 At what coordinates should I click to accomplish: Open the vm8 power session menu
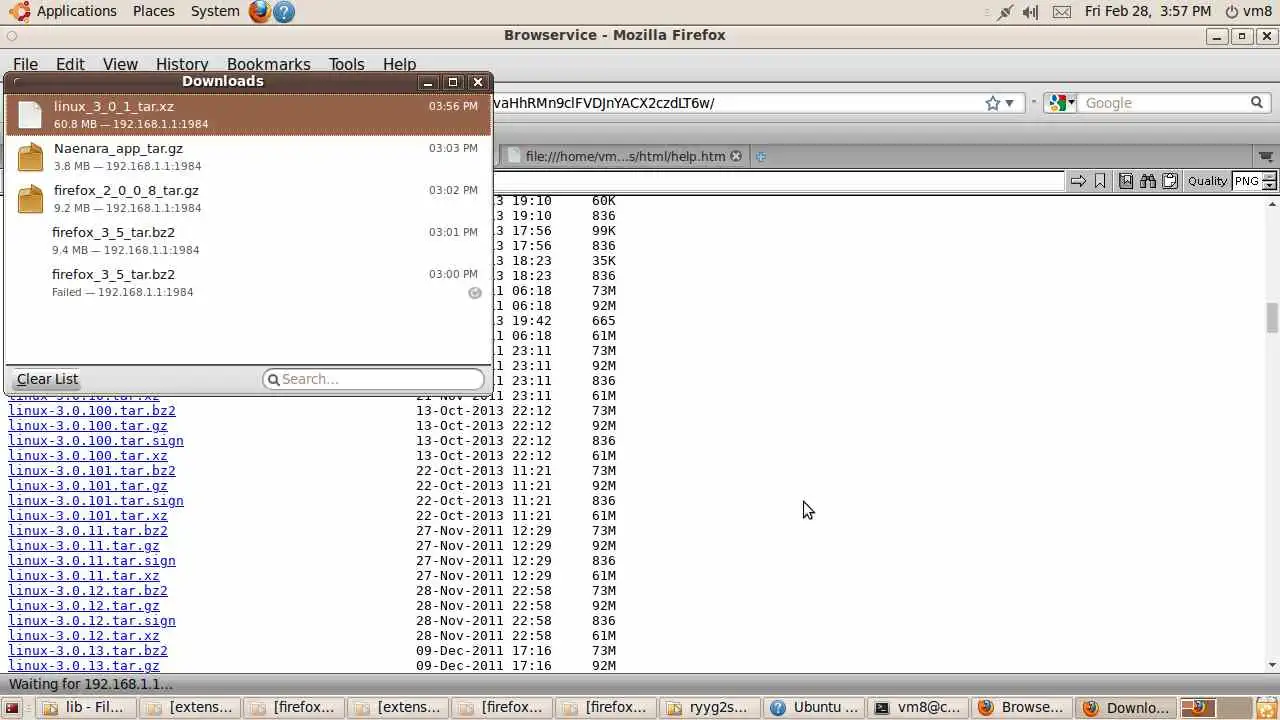(1248, 11)
